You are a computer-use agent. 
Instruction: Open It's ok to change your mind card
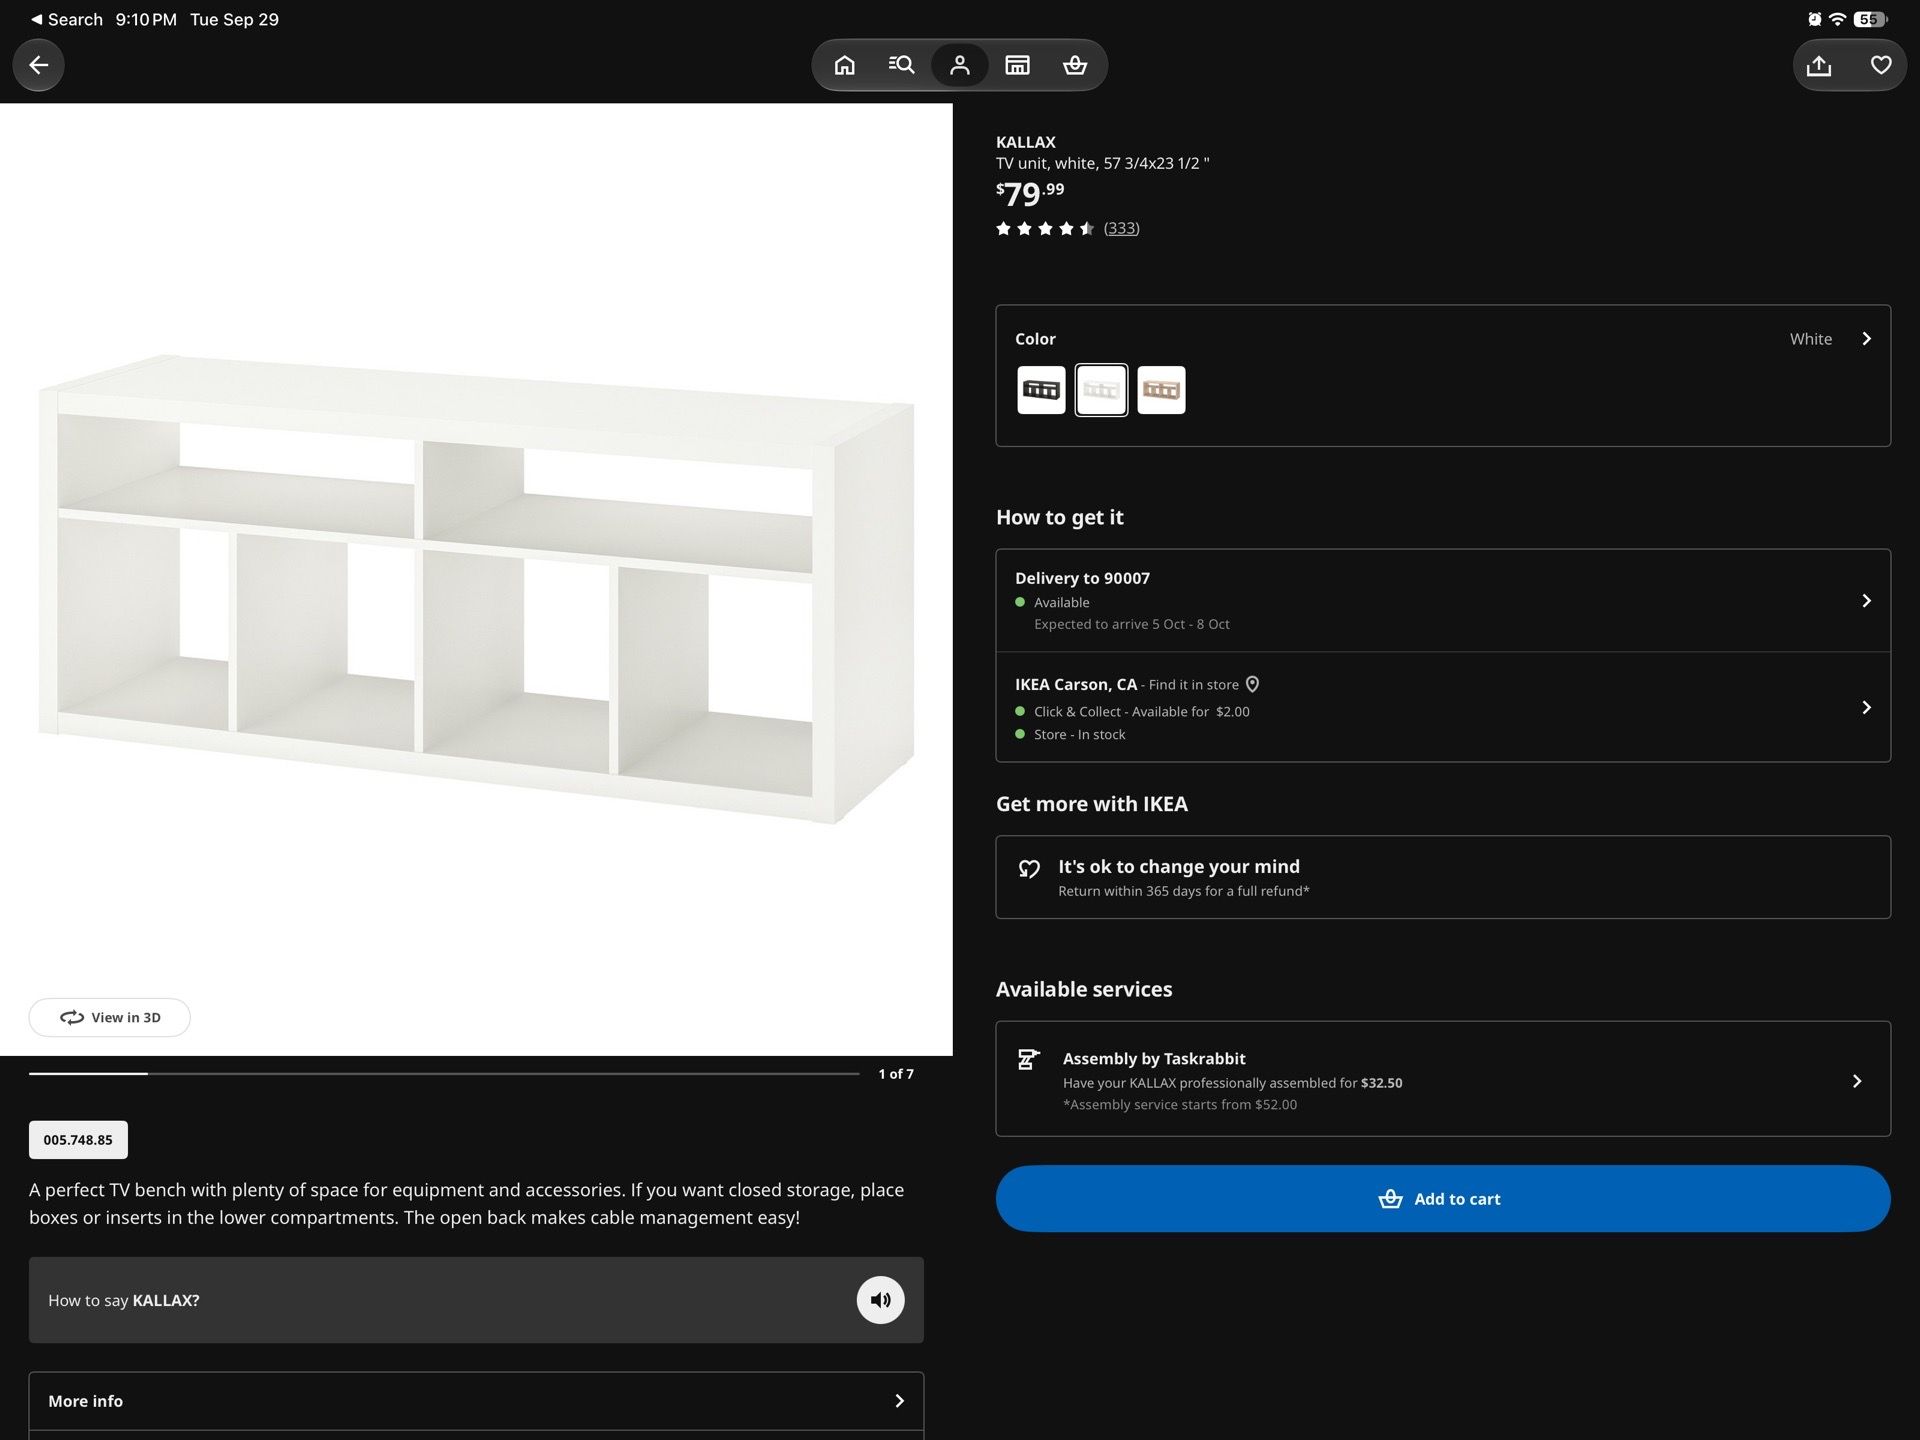1443,877
